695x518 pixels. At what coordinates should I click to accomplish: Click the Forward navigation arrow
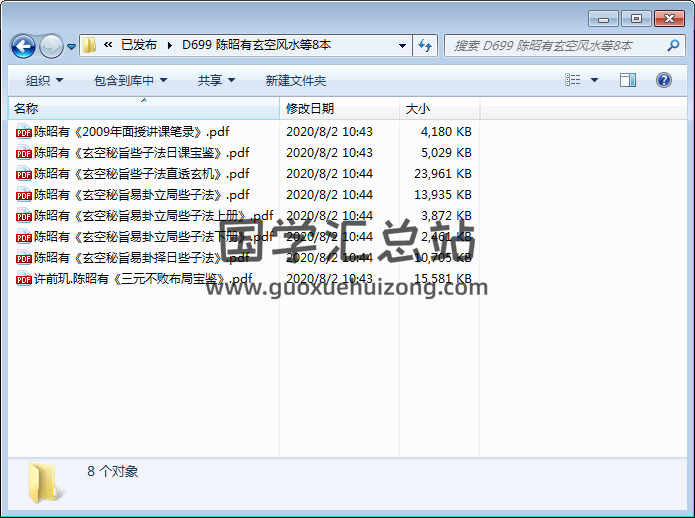click(51, 46)
